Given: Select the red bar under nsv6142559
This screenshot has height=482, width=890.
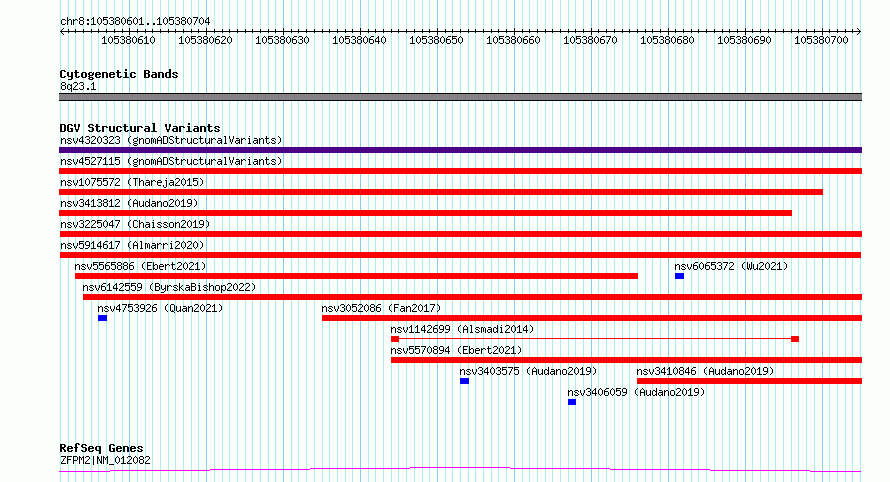Looking at the screenshot, I should (472, 297).
